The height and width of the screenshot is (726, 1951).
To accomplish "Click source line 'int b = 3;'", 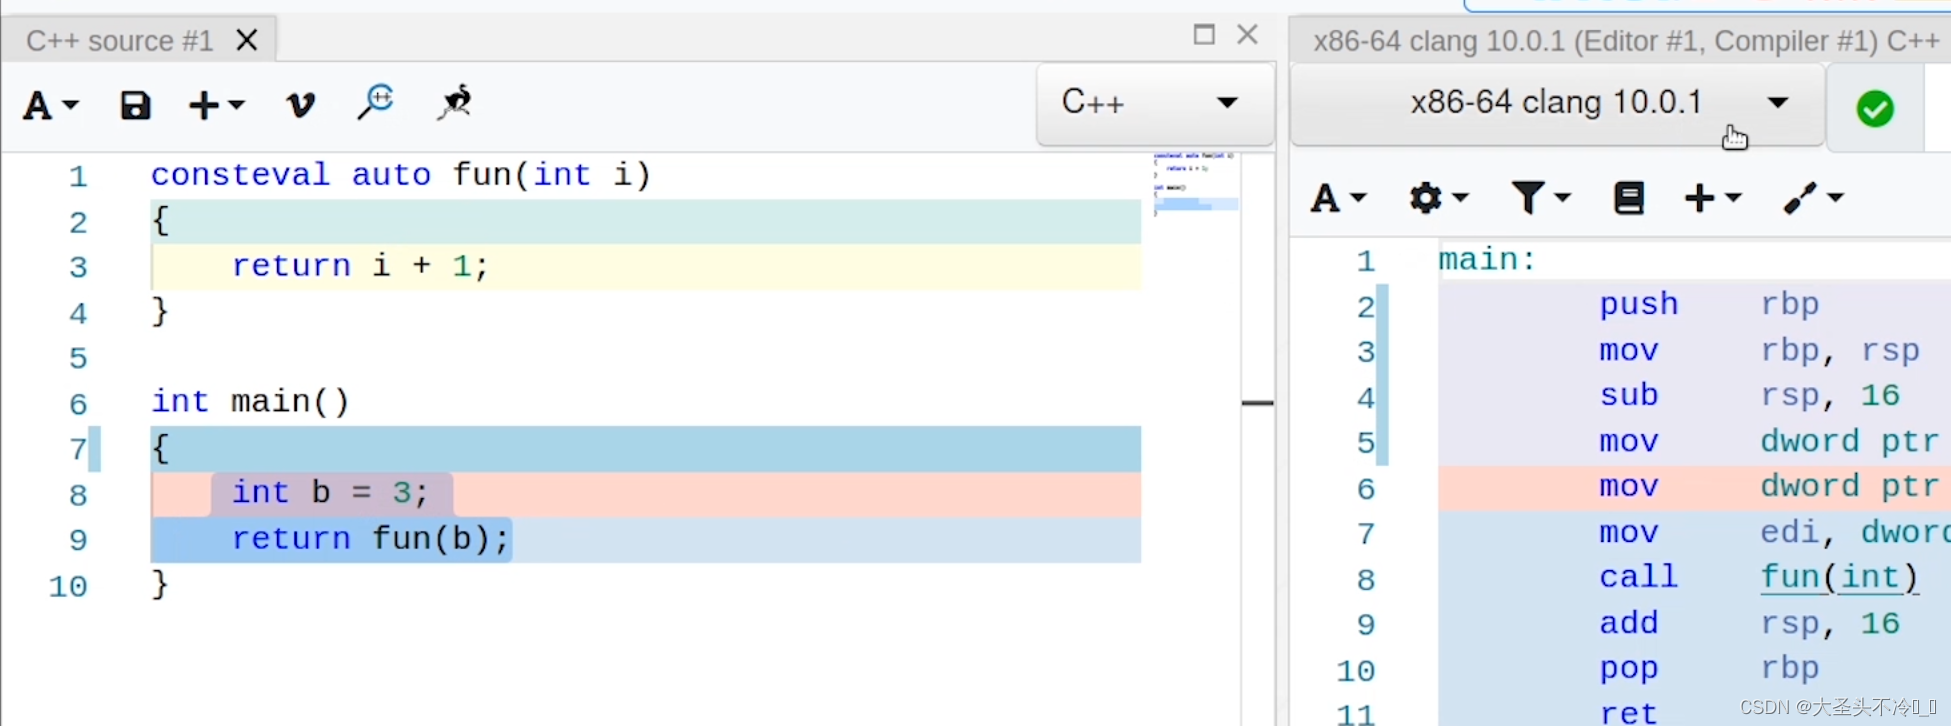I will click(330, 493).
